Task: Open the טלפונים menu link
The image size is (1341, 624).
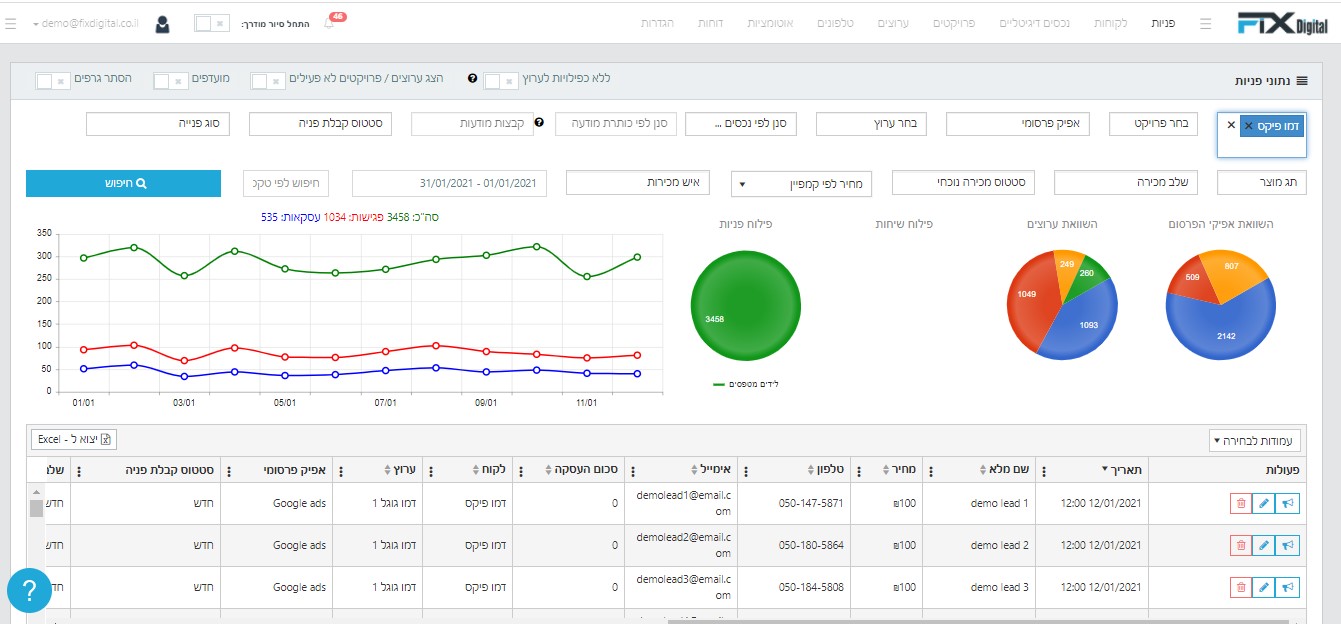Action: [x=836, y=23]
